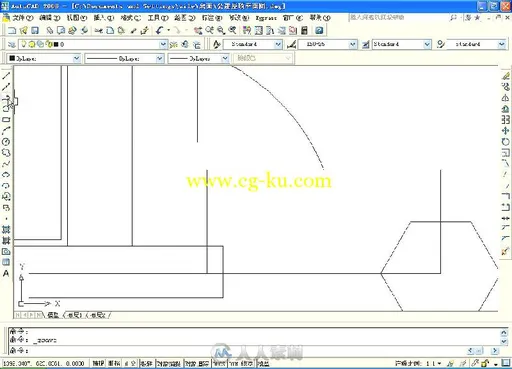
Task: Expand the ByLayer color dropdown
Action: click(x=76, y=58)
